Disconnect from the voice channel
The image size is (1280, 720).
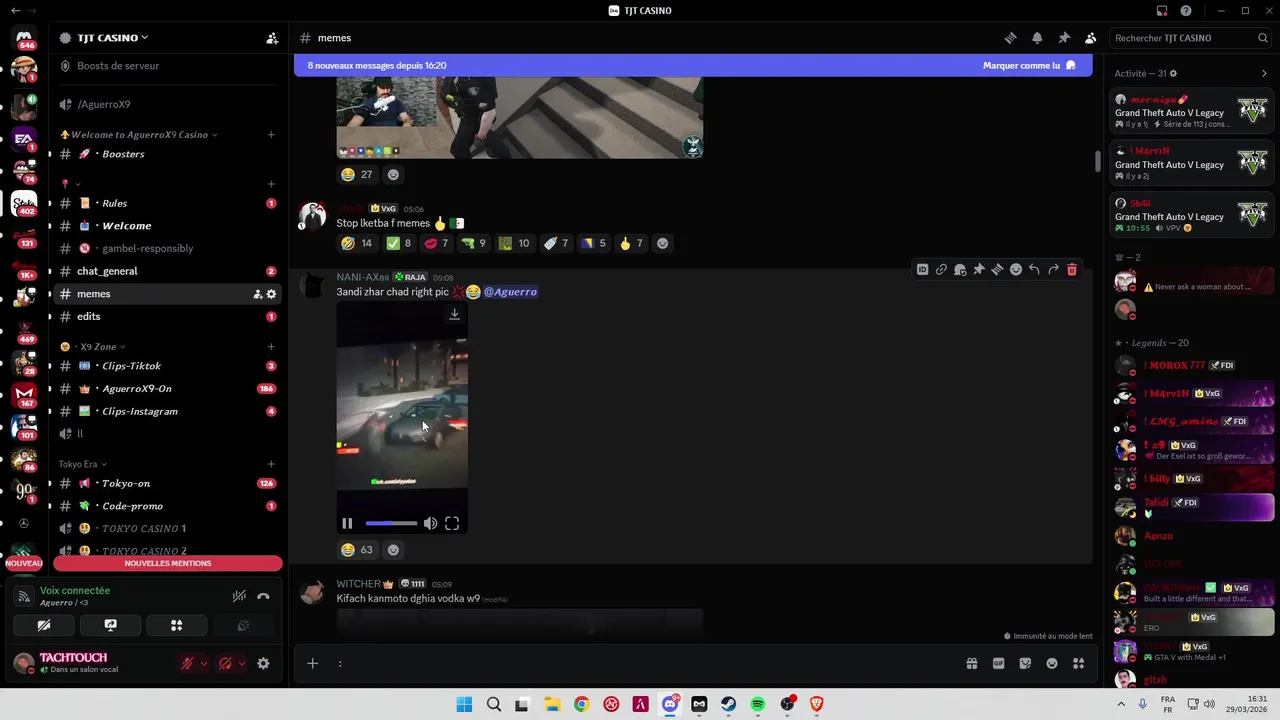click(x=263, y=596)
